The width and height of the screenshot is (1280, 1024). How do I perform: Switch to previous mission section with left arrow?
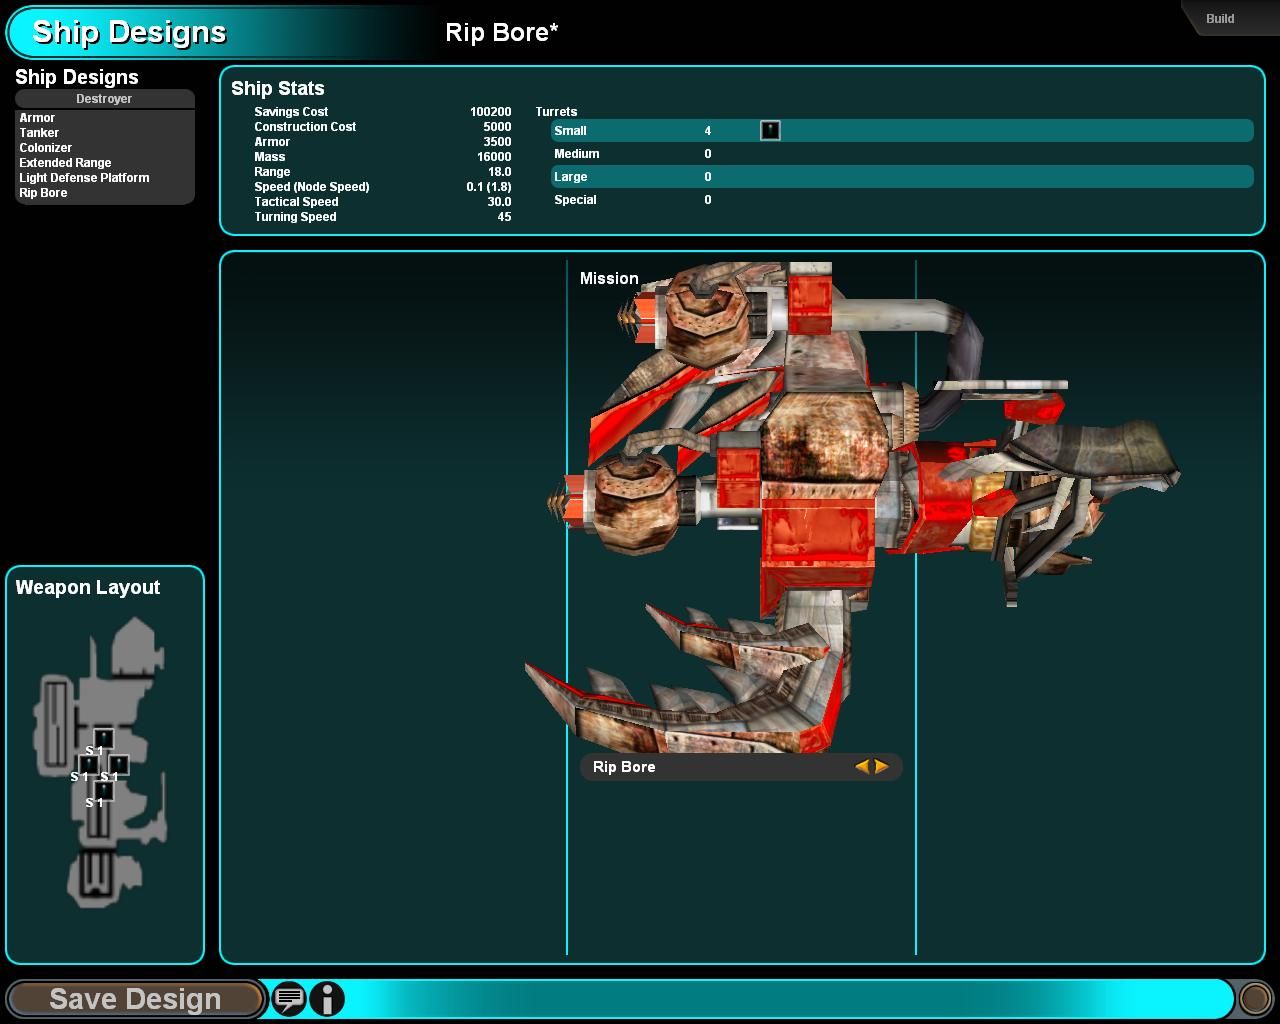[862, 767]
